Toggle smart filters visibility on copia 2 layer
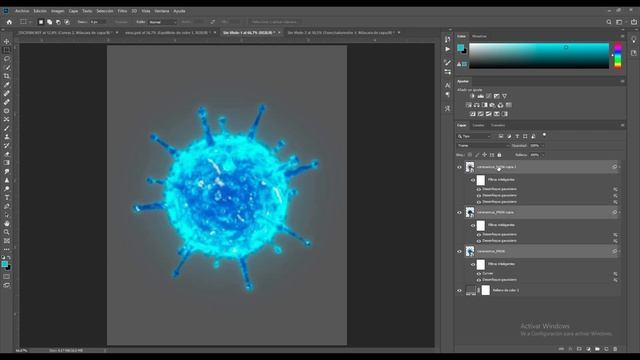 point(473,180)
